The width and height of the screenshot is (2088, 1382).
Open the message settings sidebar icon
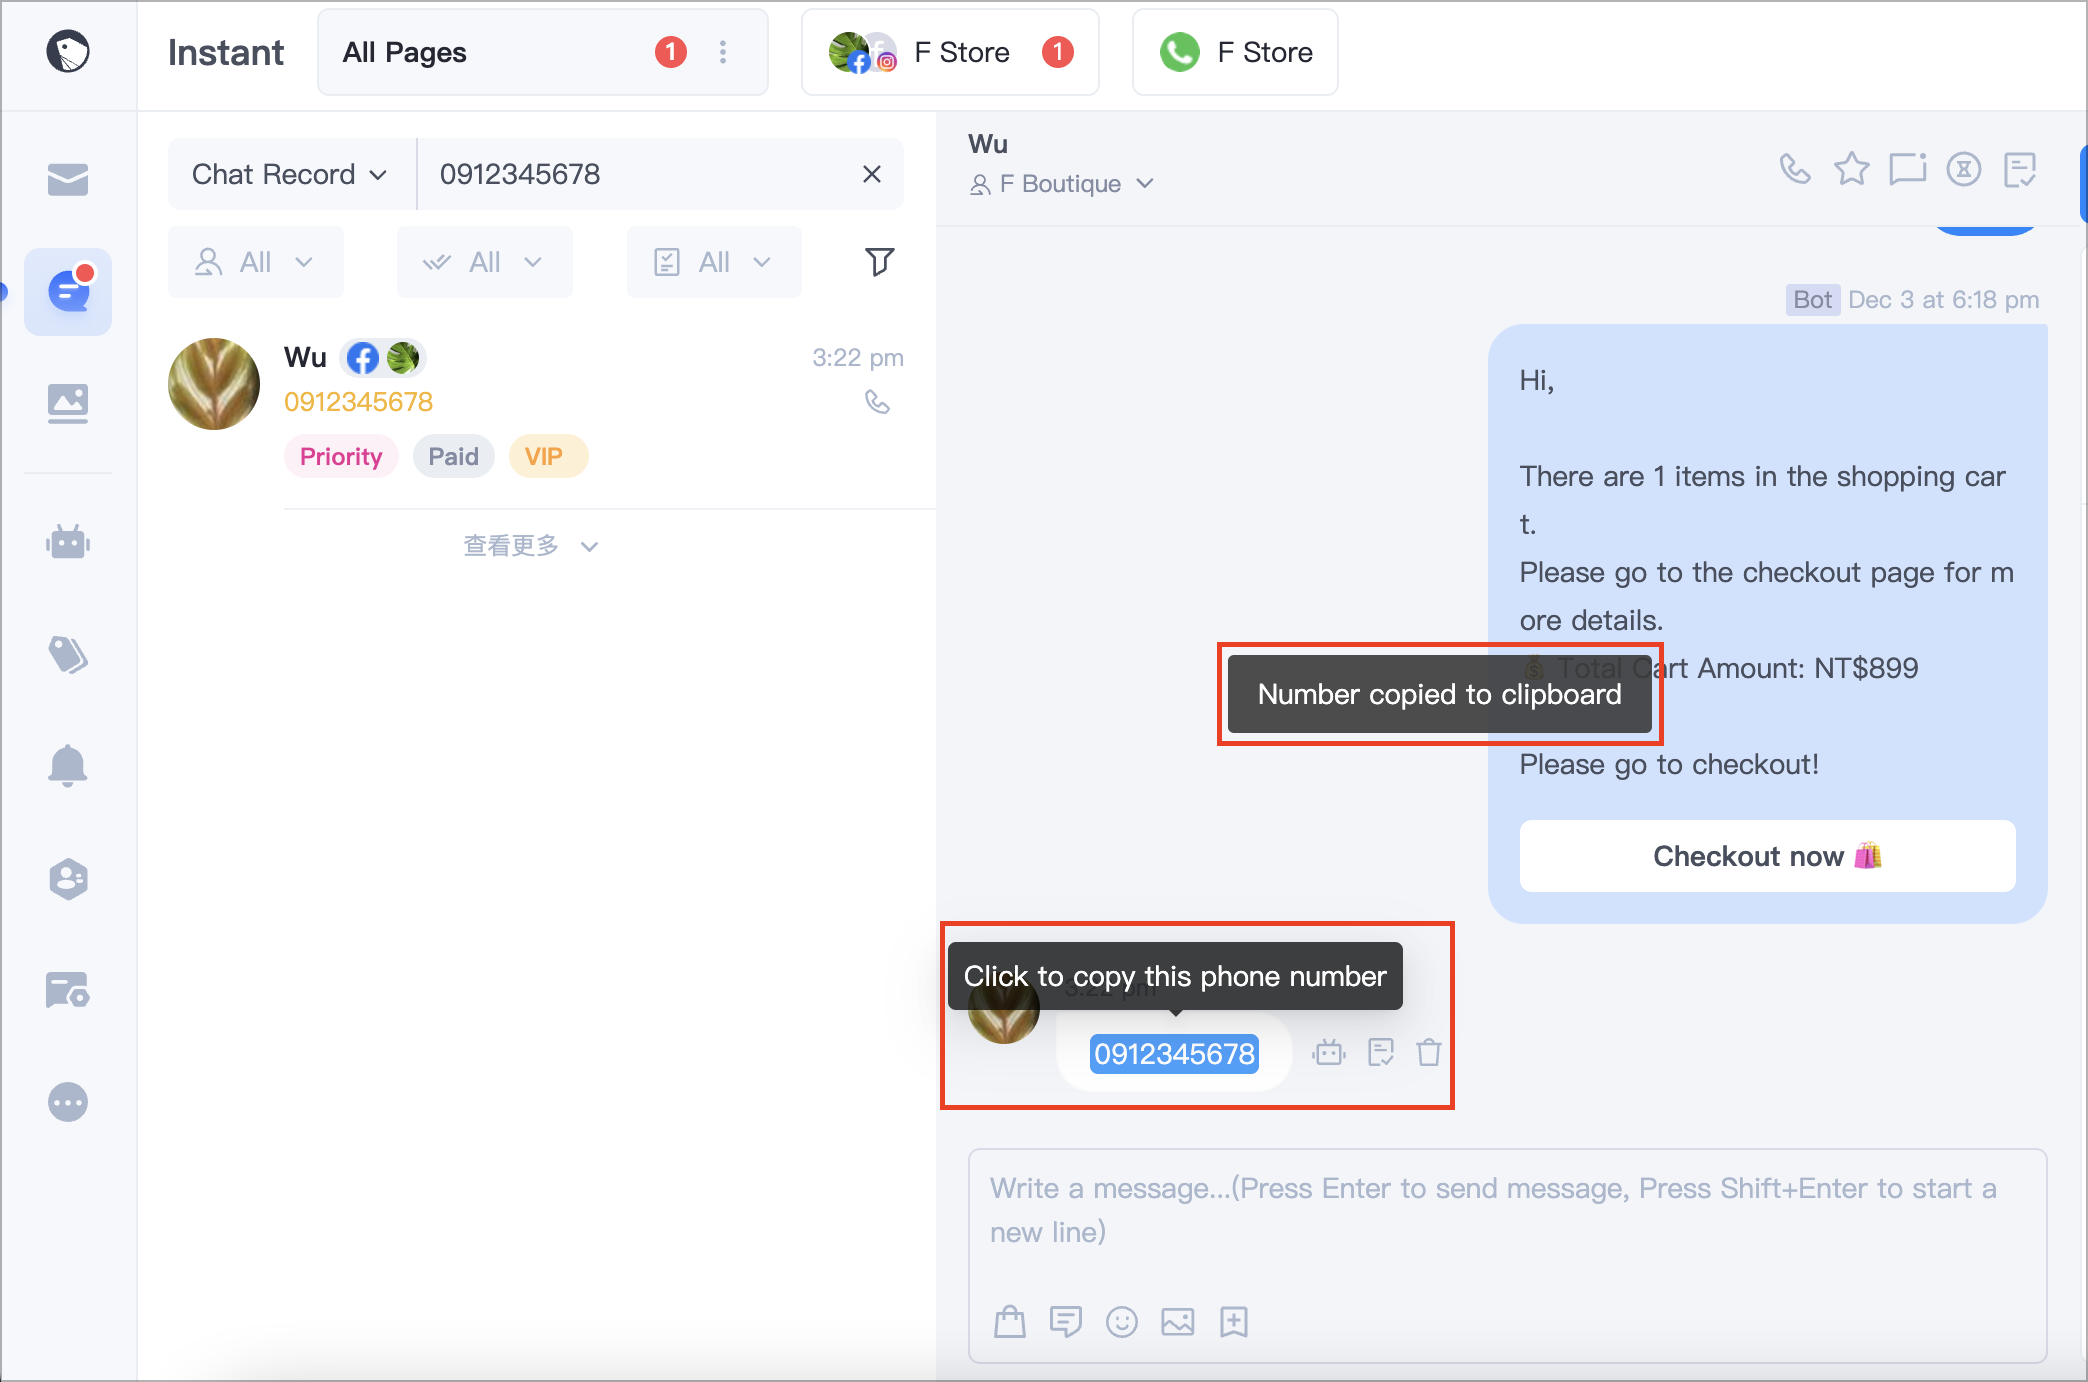[x=68, y=990]
